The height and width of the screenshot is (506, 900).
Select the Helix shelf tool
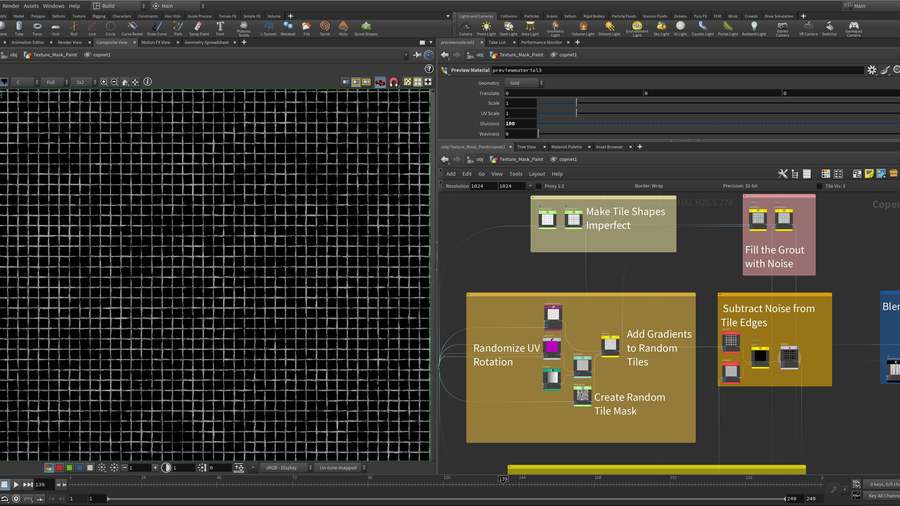point(343,28)
